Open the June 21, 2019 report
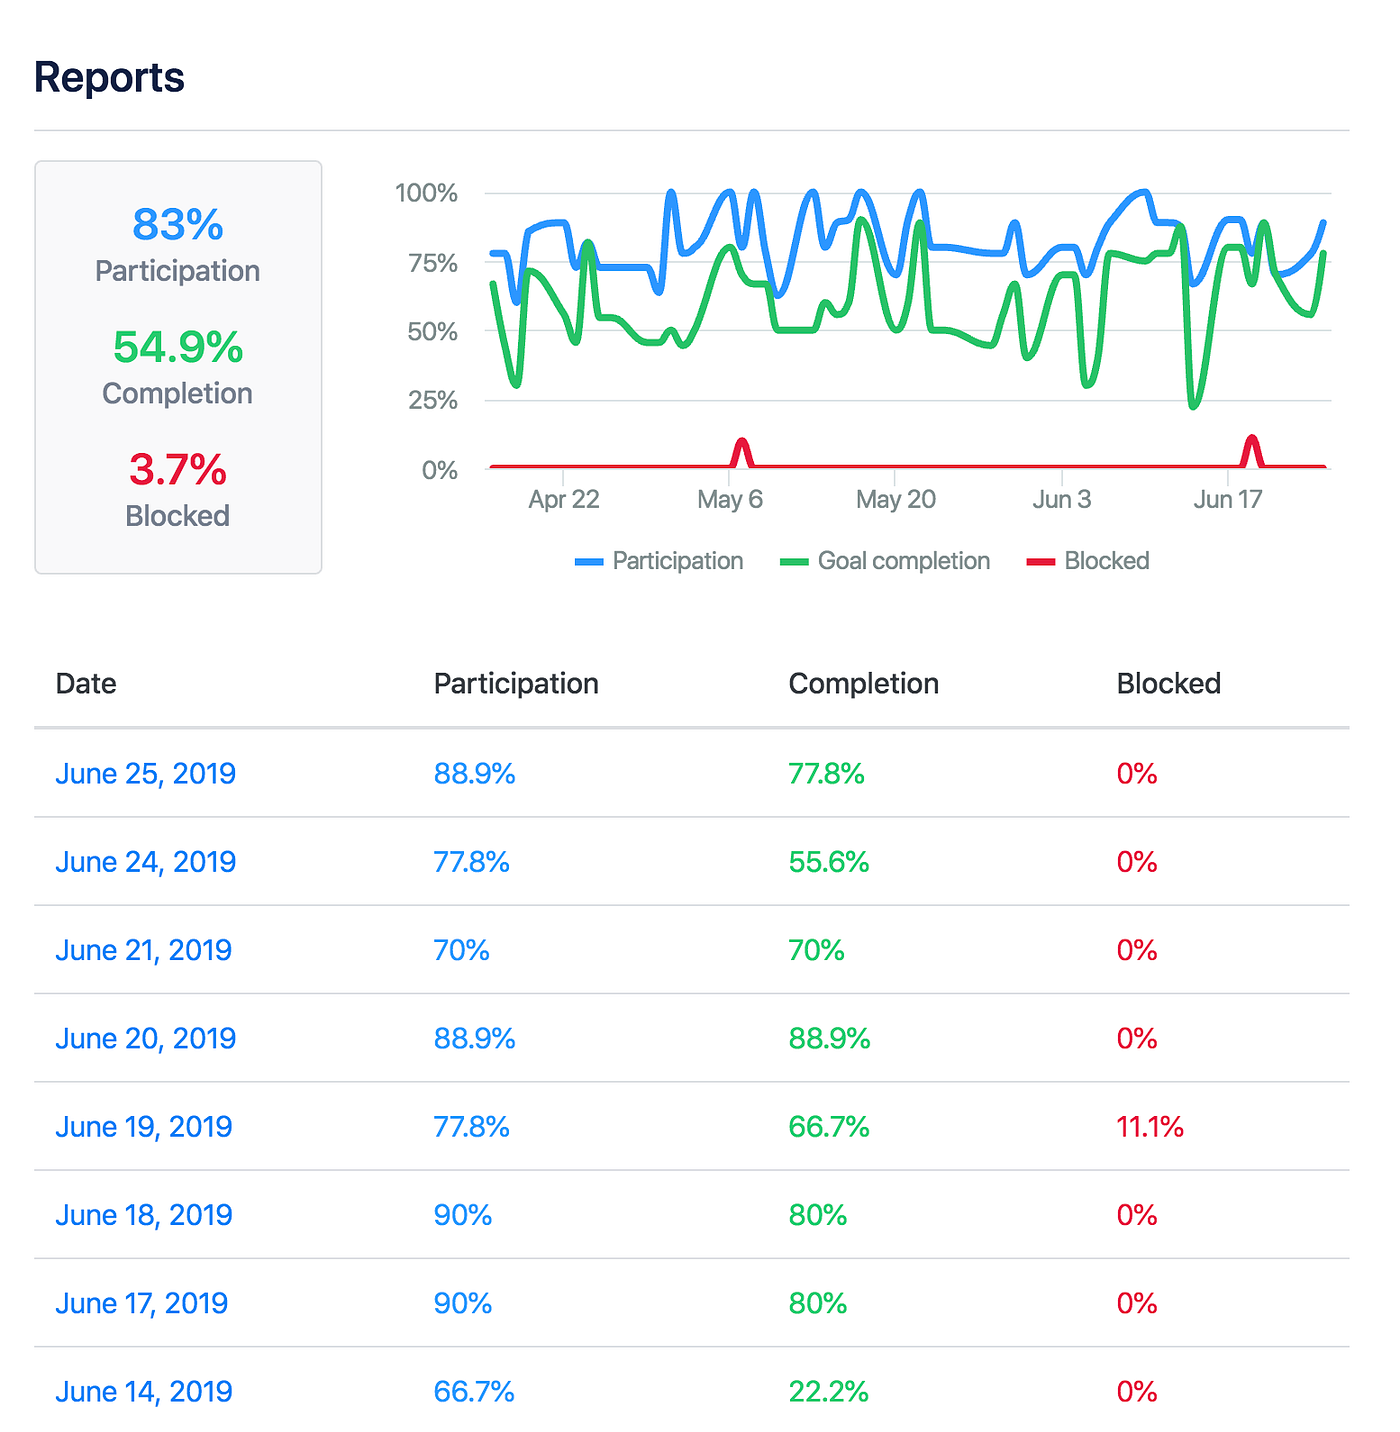 (141, 950)
